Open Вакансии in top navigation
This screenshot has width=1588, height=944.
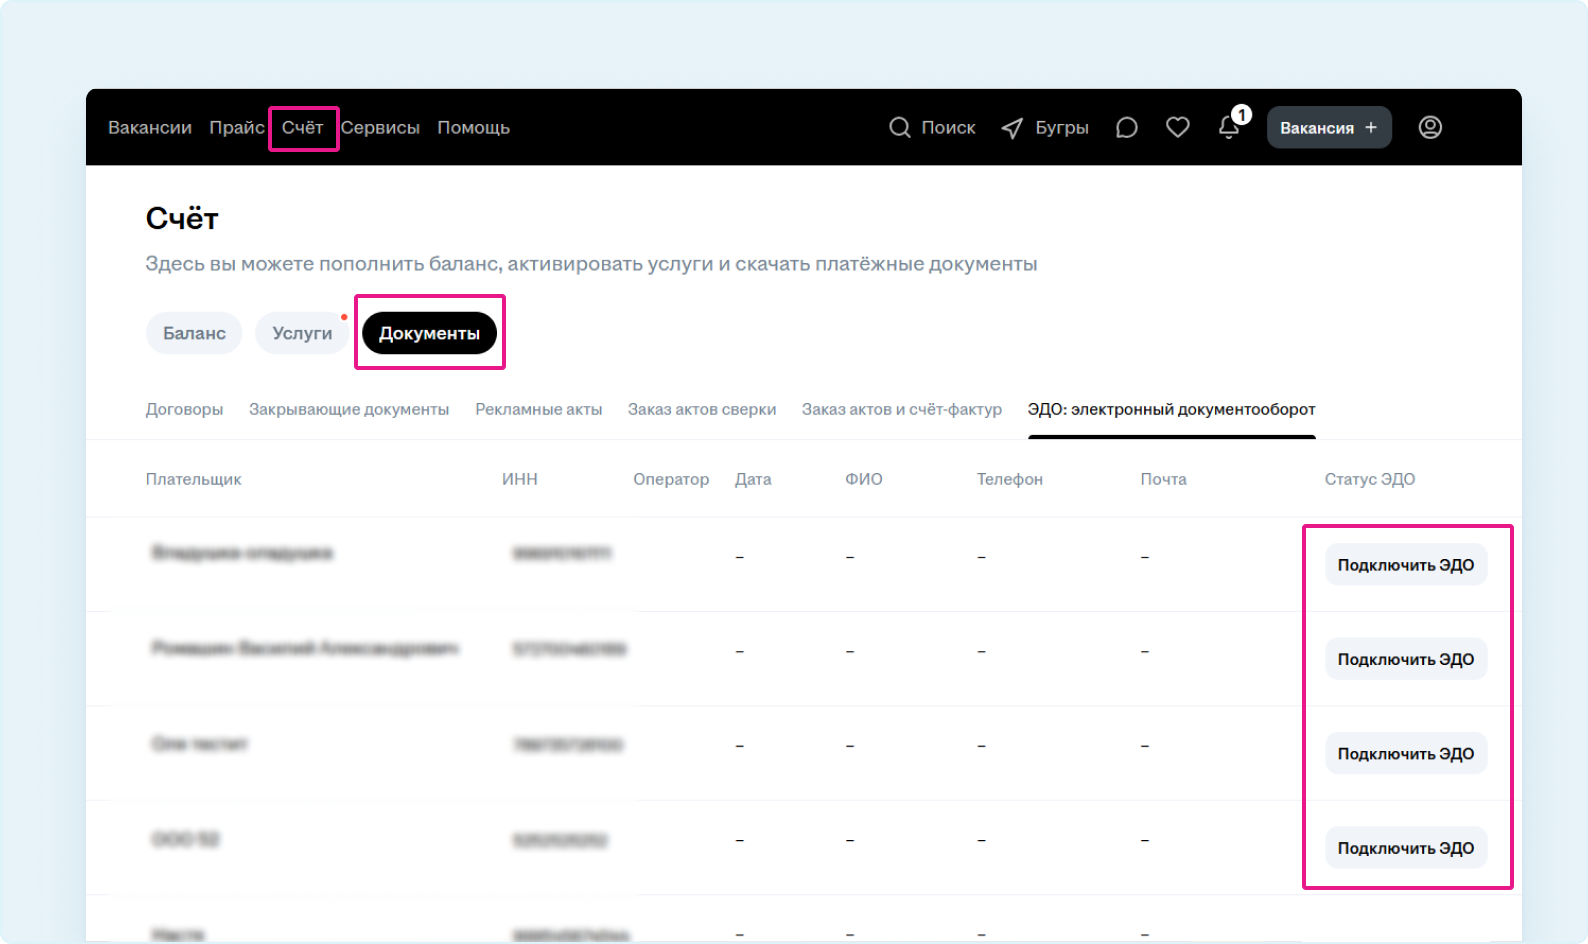(x=150, y=128)
